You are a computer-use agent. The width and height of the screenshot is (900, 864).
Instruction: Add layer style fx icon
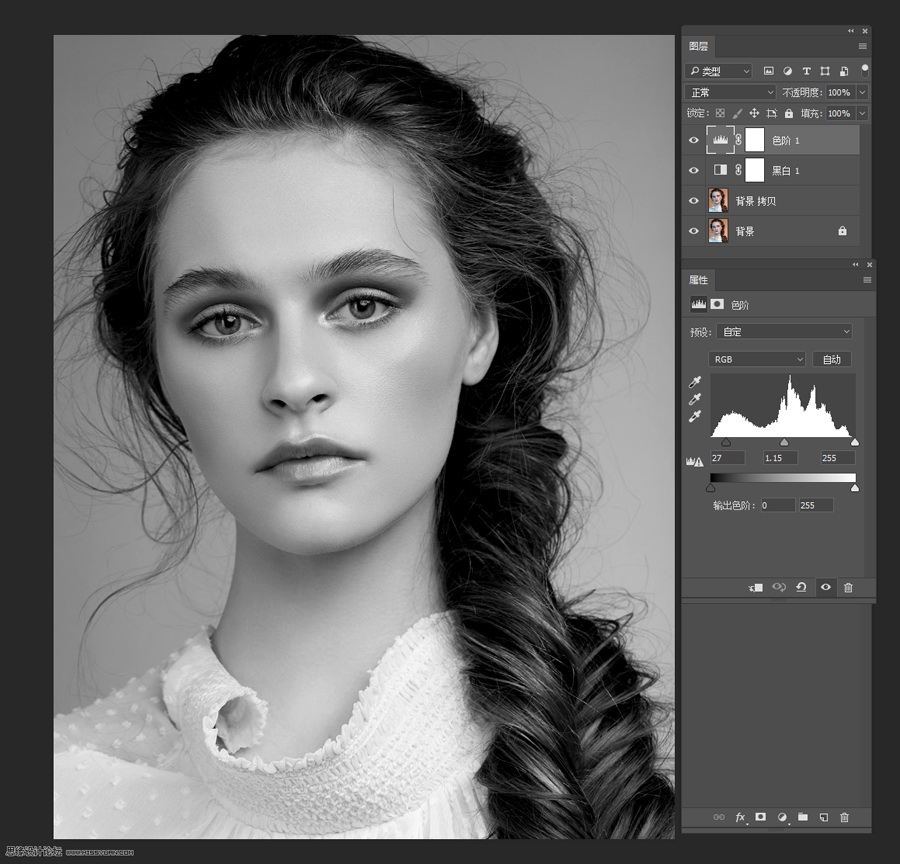740,817
